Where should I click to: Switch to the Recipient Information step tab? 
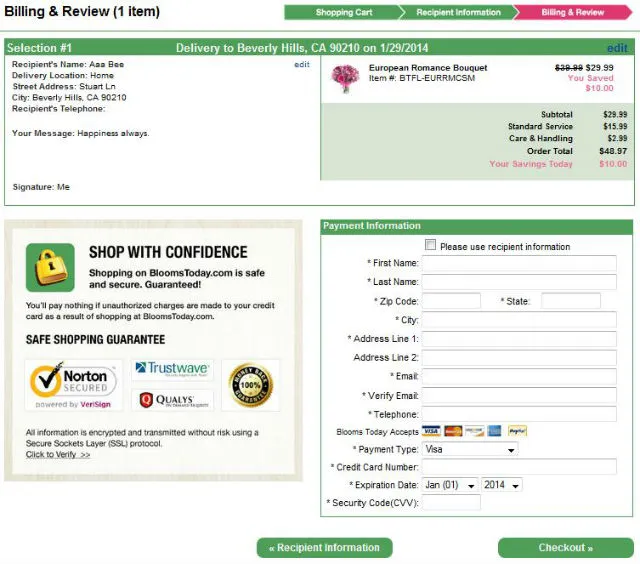pos(457,13)
